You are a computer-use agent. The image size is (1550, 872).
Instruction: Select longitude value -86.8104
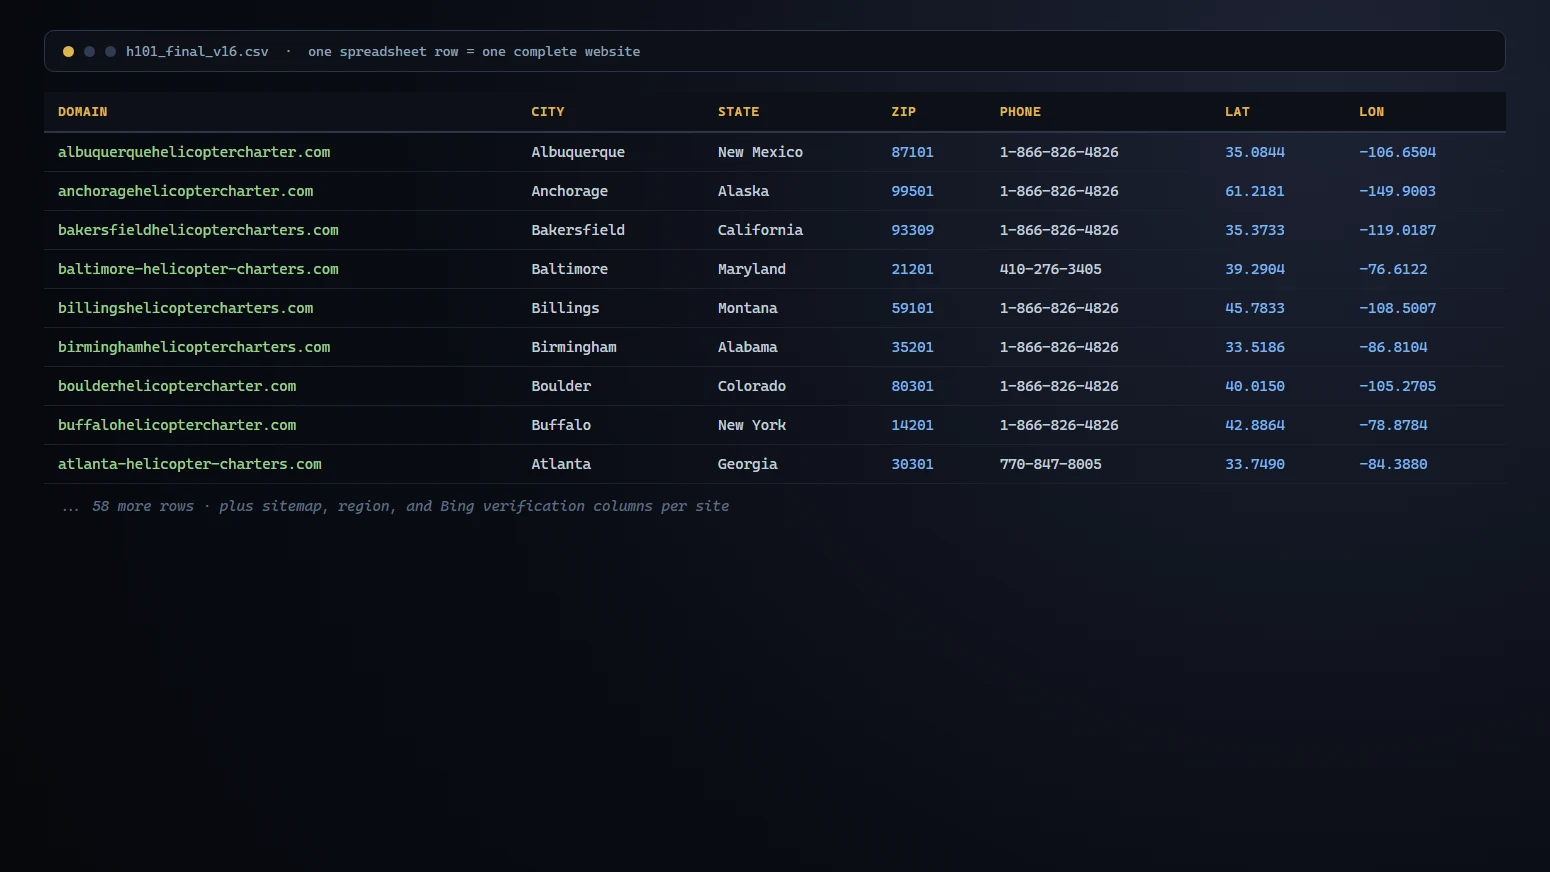pyautogui.click(x=1393, y=347)
